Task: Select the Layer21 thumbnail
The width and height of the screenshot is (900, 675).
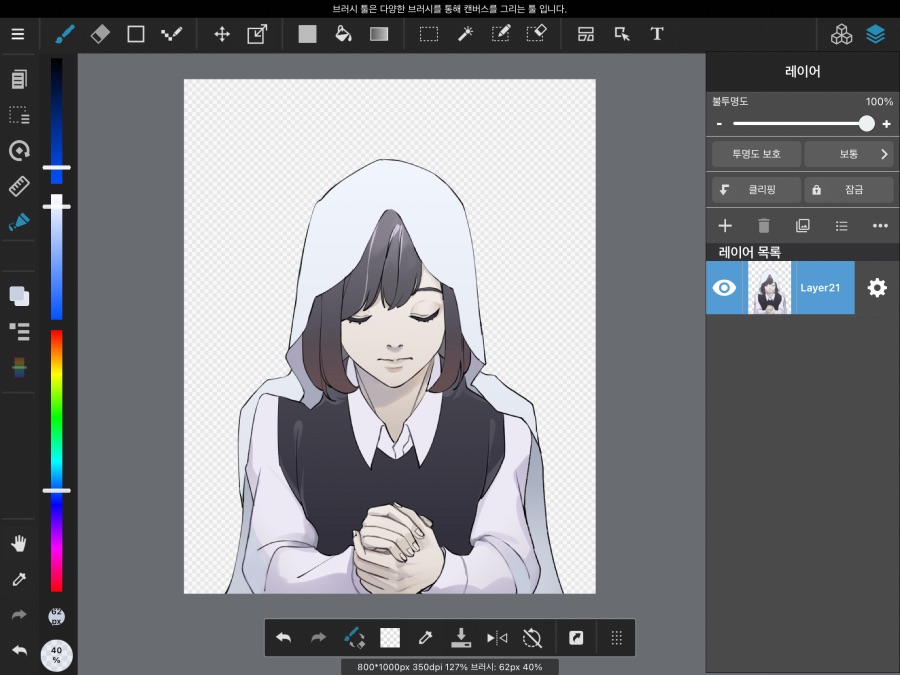Action: pyautogui.click(x=769, y=287)
